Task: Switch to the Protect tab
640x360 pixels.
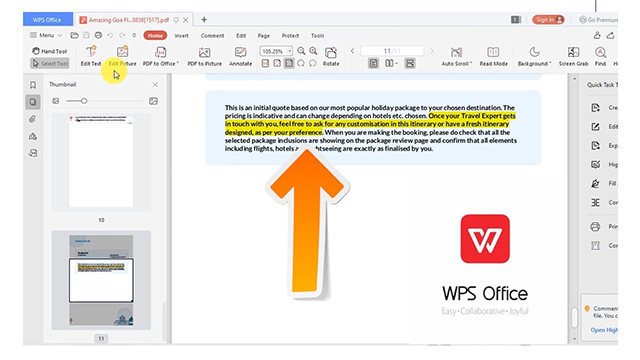Action: [x=290, y=36]
